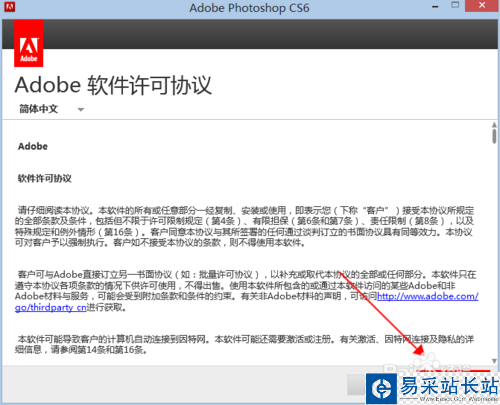This screenshot has height=405, width=500.
Task: Click the paragraph starting with '客户可与Adobe直接订立'
Action: click(x=247, y=291)
